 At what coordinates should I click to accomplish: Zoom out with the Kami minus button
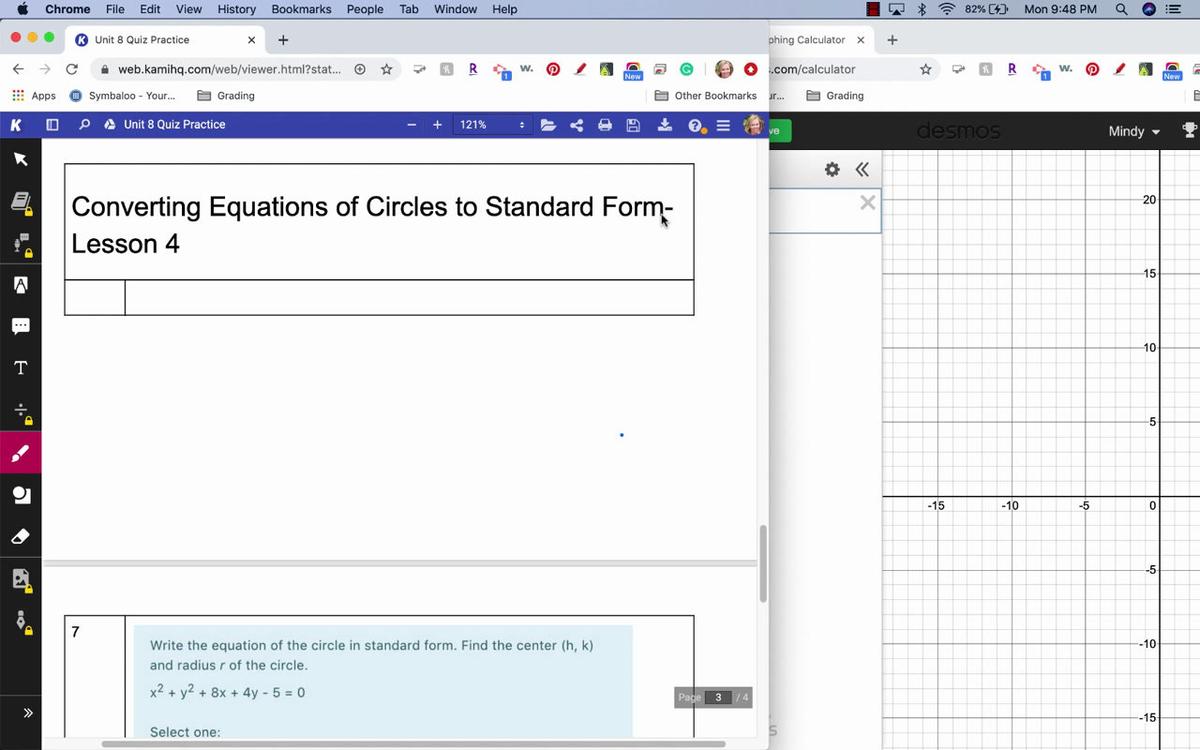411,125
